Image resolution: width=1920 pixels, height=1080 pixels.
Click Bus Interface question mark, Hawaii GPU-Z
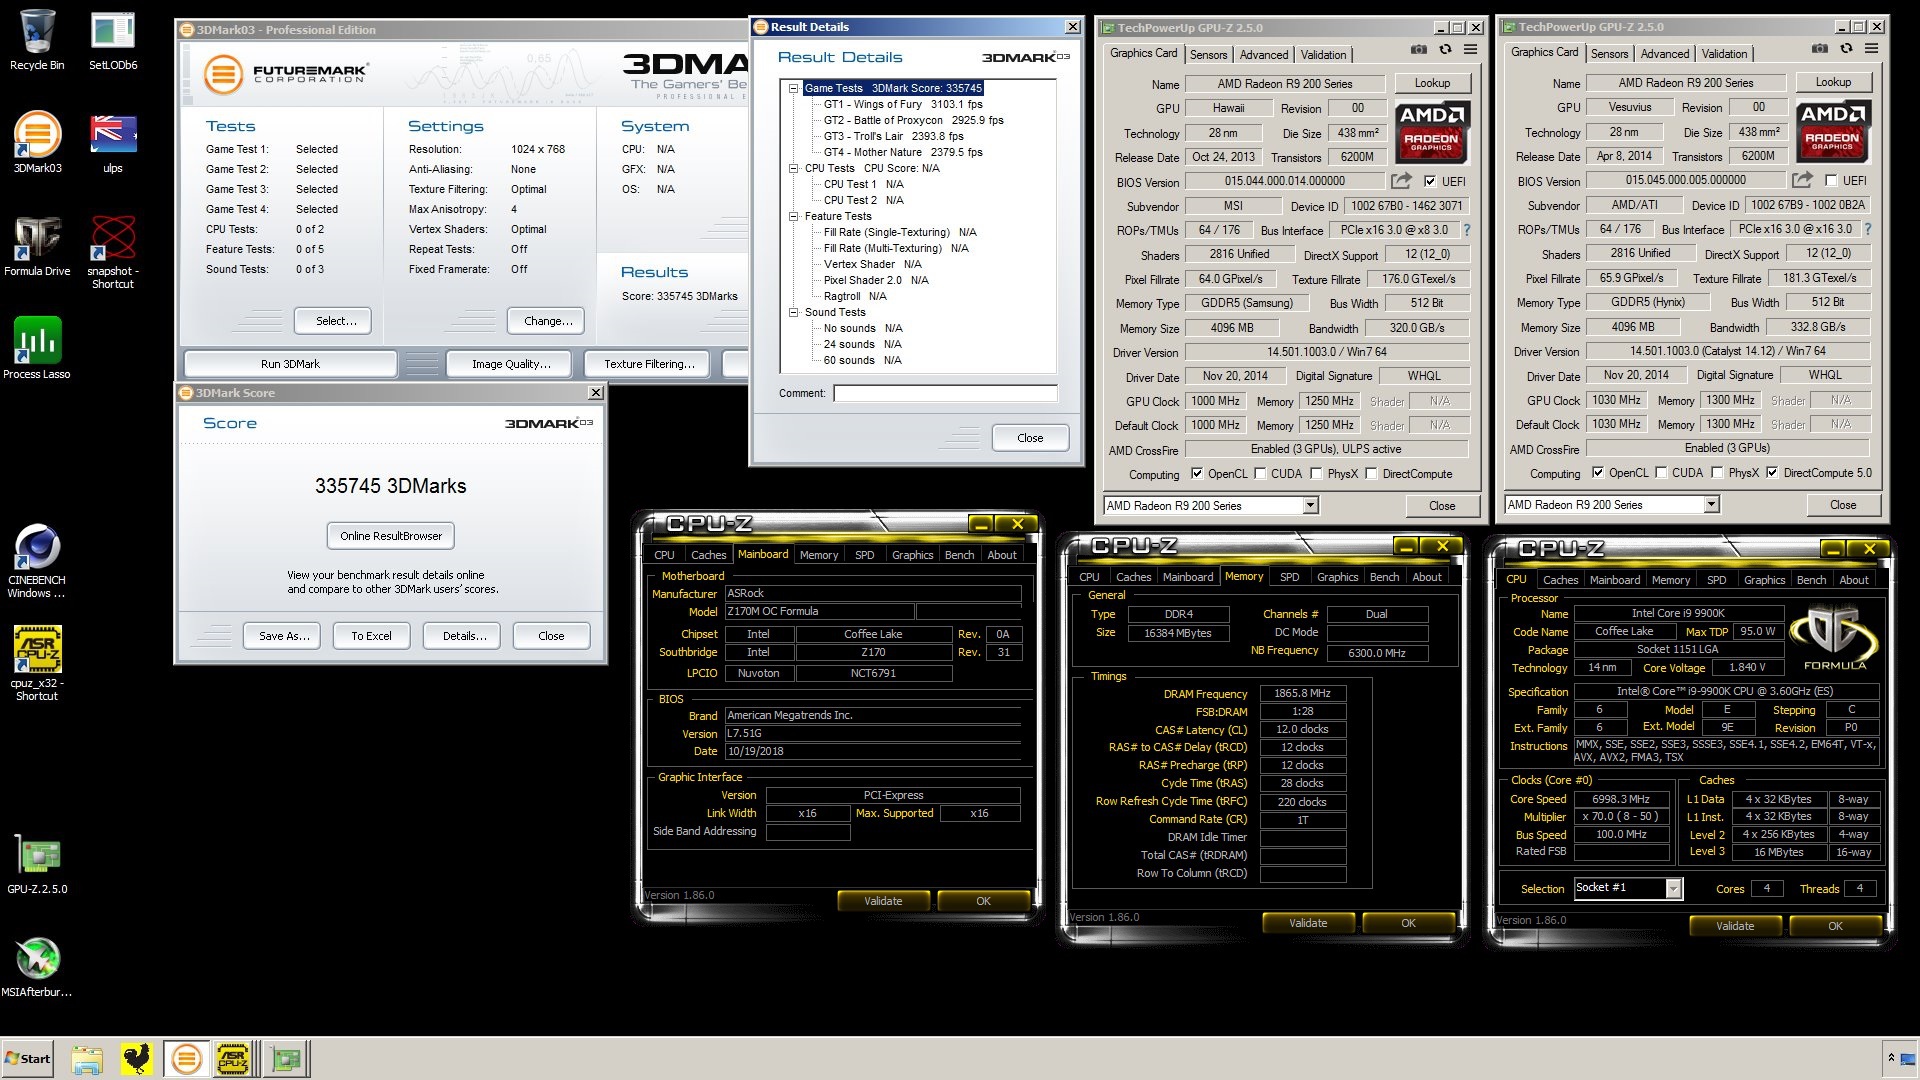click(1467, 230)
